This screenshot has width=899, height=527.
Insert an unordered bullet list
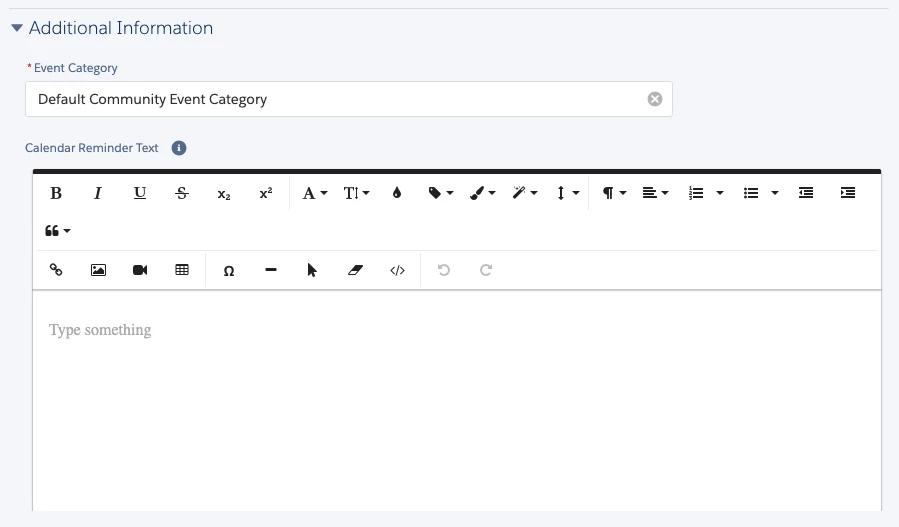coord(751,193)
